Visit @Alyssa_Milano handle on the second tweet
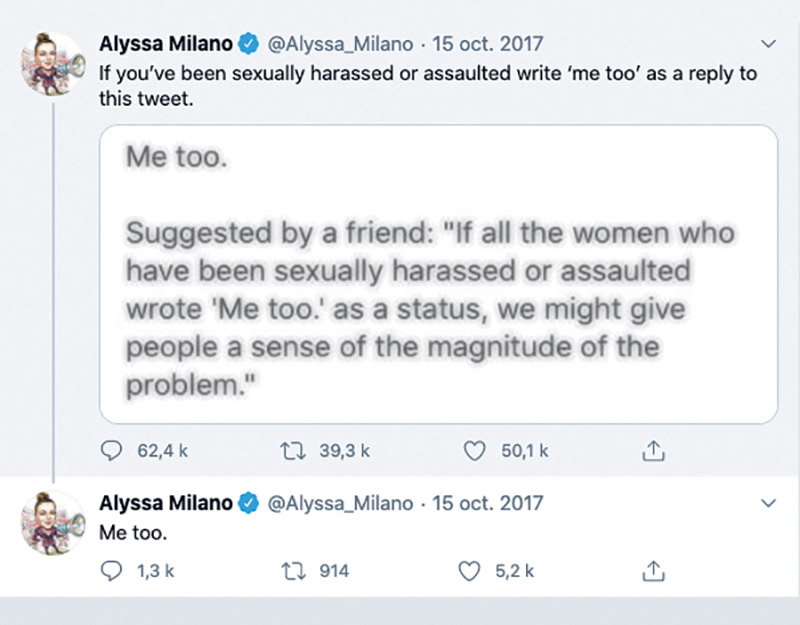 pyautogui.click(x=336, y=502)
